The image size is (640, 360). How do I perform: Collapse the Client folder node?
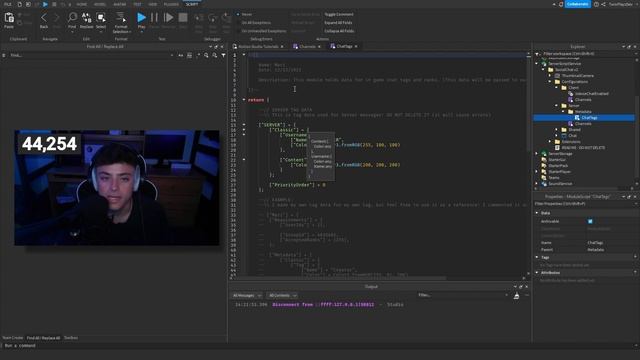pyautogui.click(x=556, y=88)
